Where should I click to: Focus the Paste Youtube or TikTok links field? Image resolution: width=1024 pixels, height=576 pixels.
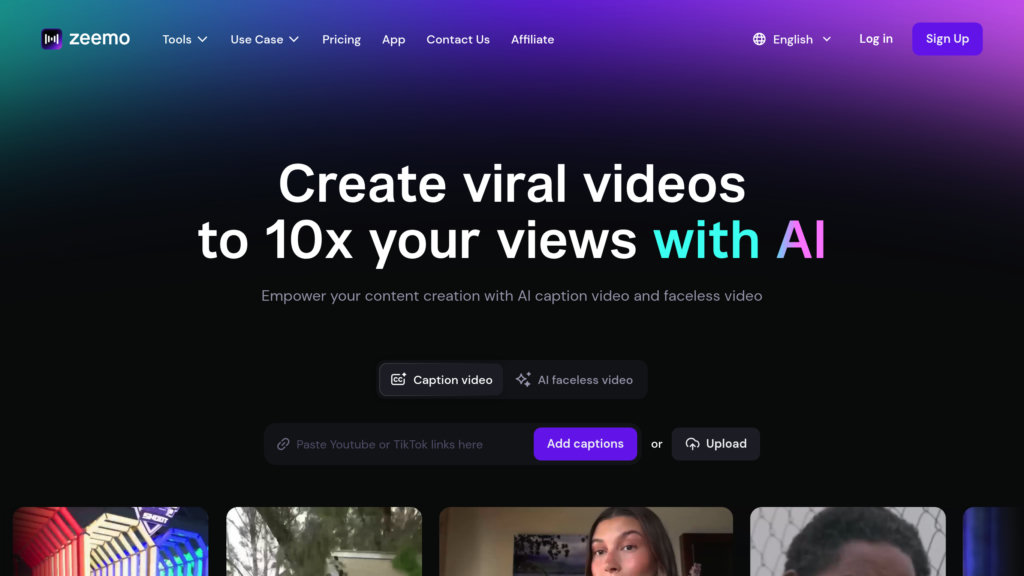click(x=402, y=444)
